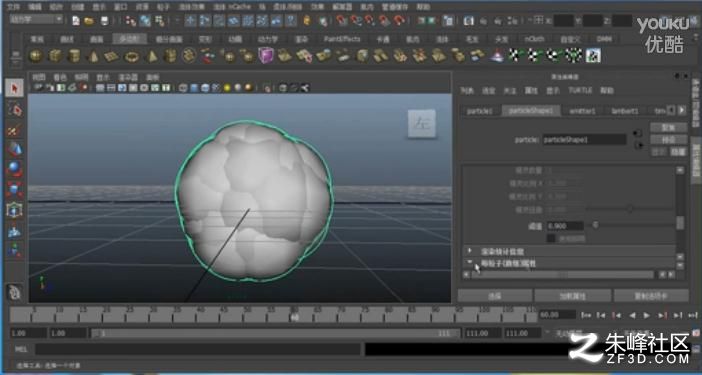Create a polygon sphere from the shelf
Viewport: 702px width, 375px height.
(36, 56)
